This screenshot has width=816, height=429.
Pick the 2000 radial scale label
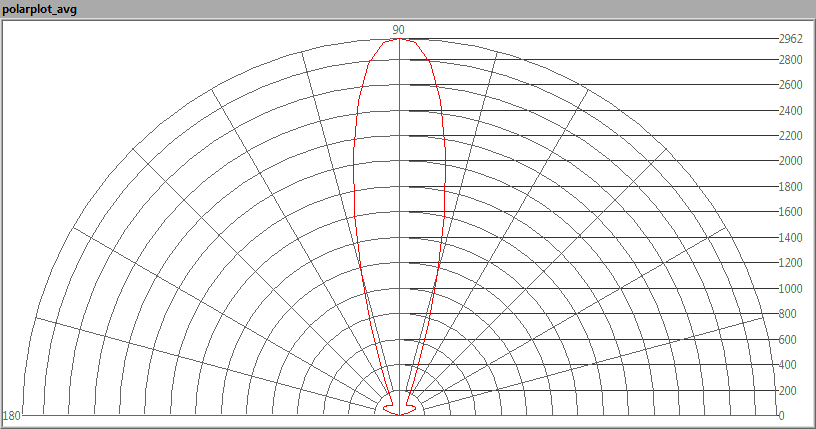[790, 161]
